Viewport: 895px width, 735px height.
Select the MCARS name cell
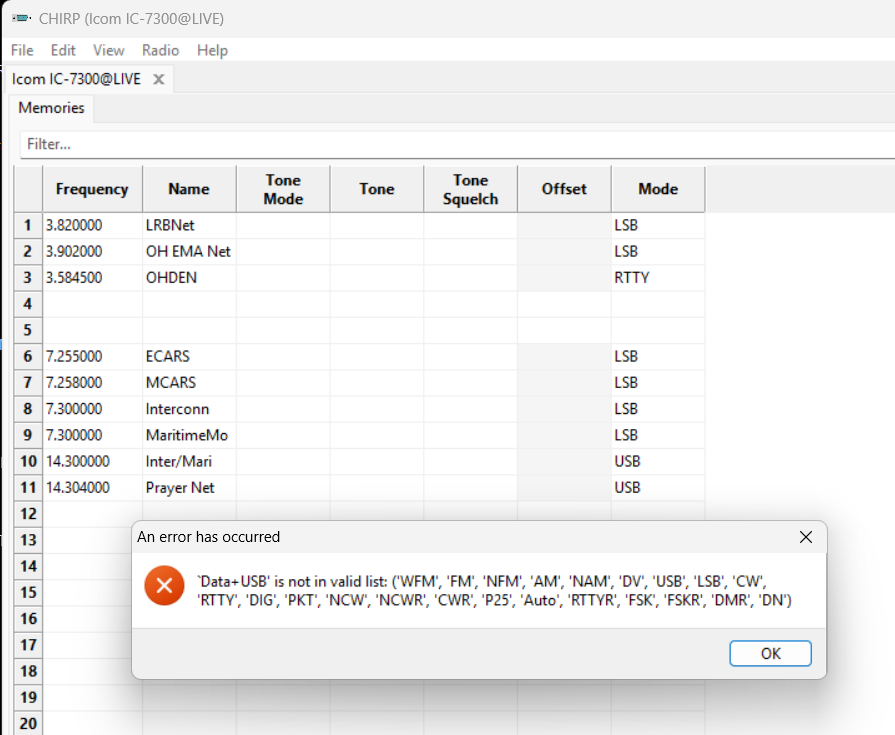(189, 383)
